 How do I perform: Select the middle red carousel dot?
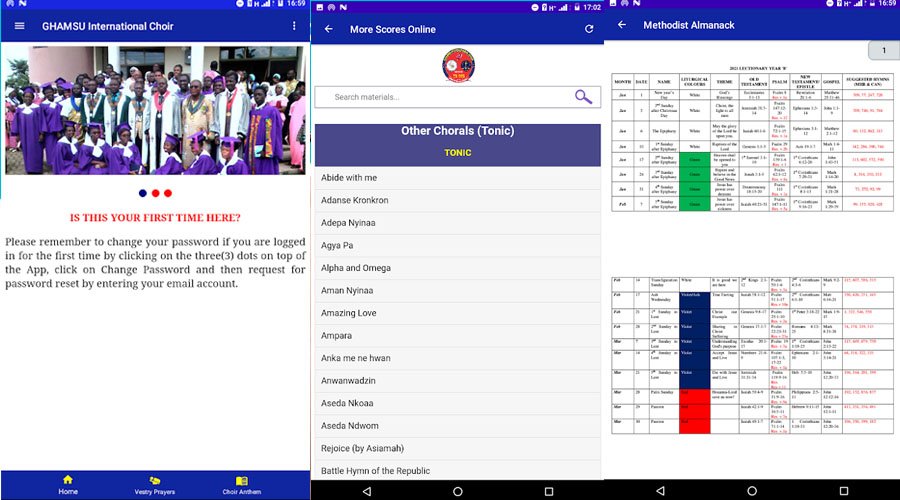tap(155, 193)
